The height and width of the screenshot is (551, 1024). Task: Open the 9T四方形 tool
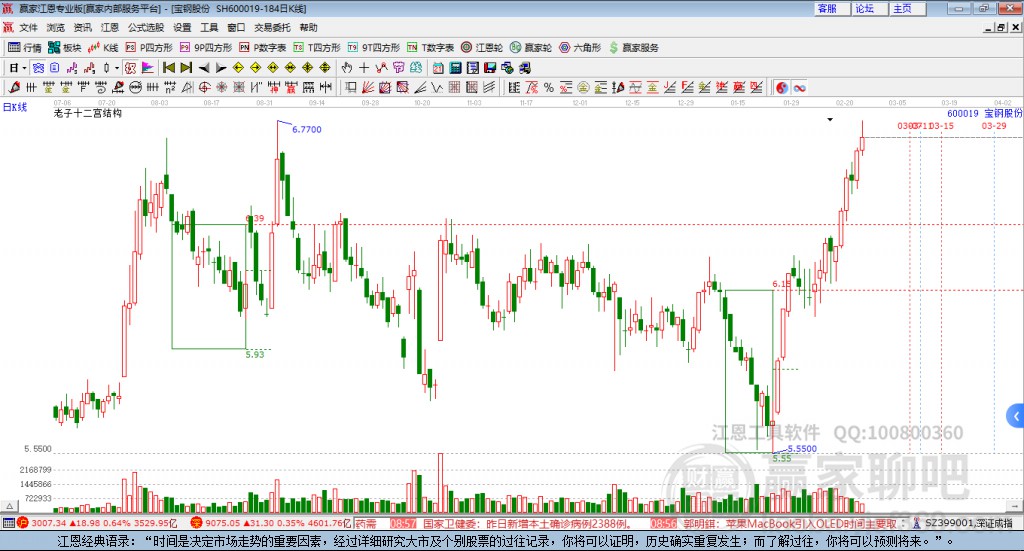(x=374, y=48)
